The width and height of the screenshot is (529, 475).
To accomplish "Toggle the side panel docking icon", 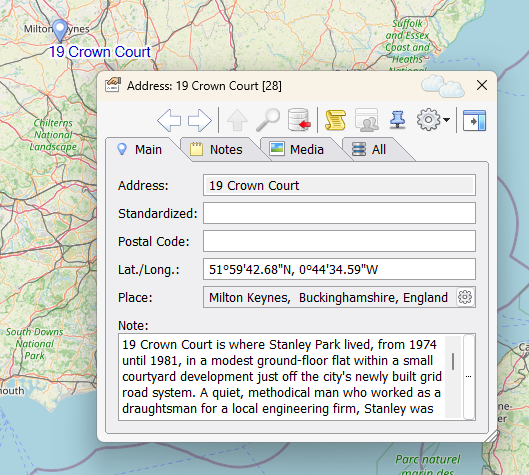I will coord(474,120).
